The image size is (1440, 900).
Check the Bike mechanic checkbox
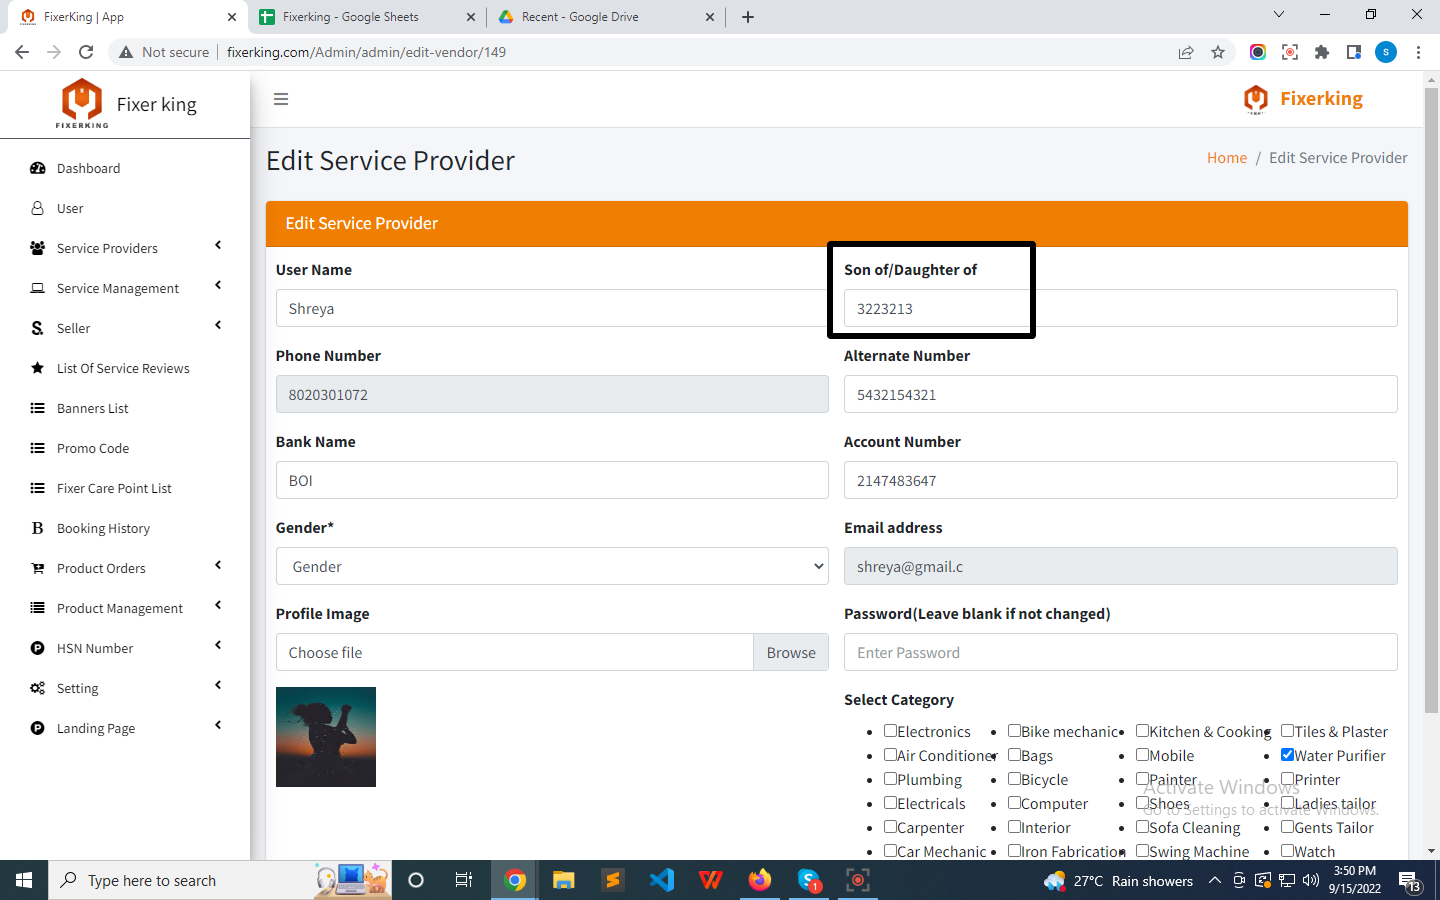pos(1014,731)
